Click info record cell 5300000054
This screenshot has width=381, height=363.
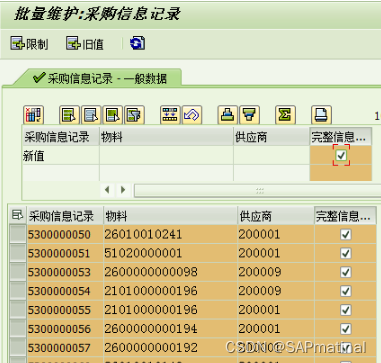click(65, 291)
